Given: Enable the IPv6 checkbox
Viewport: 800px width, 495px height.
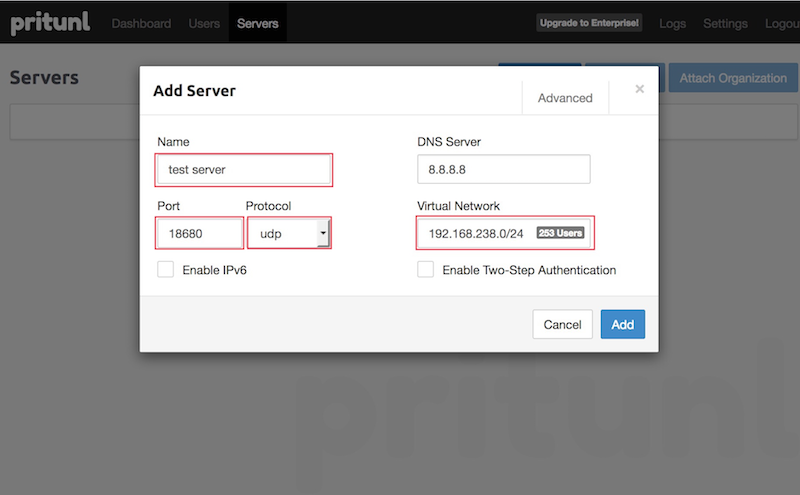Looking at the screenshot, I should 166,270.
